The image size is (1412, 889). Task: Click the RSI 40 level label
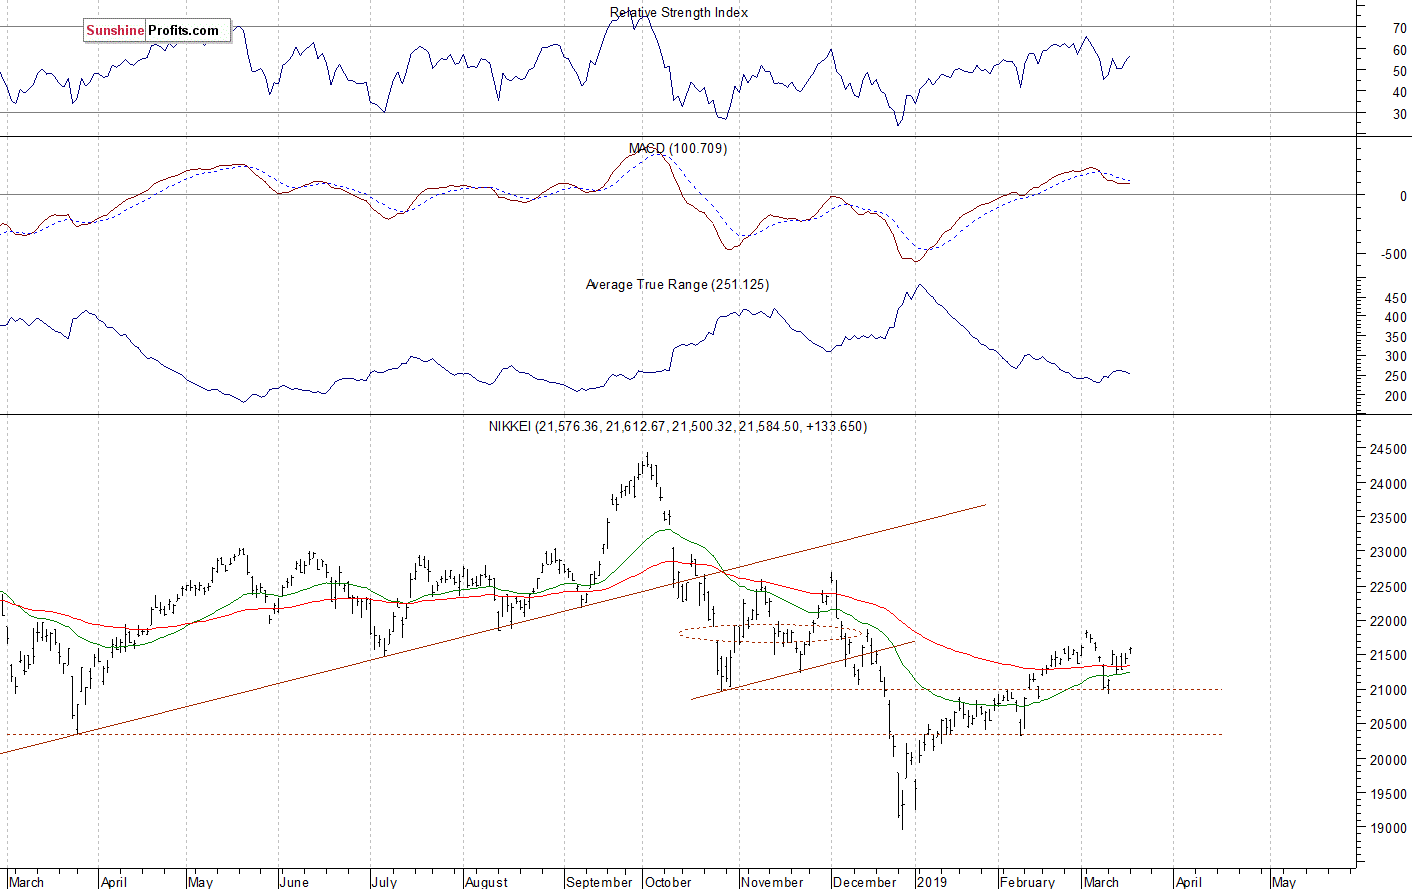point(1400,93)
